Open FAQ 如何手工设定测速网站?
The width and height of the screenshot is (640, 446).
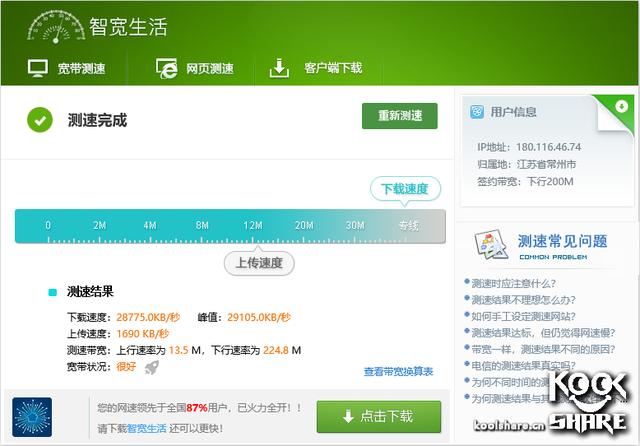click(x=523, y=316)
